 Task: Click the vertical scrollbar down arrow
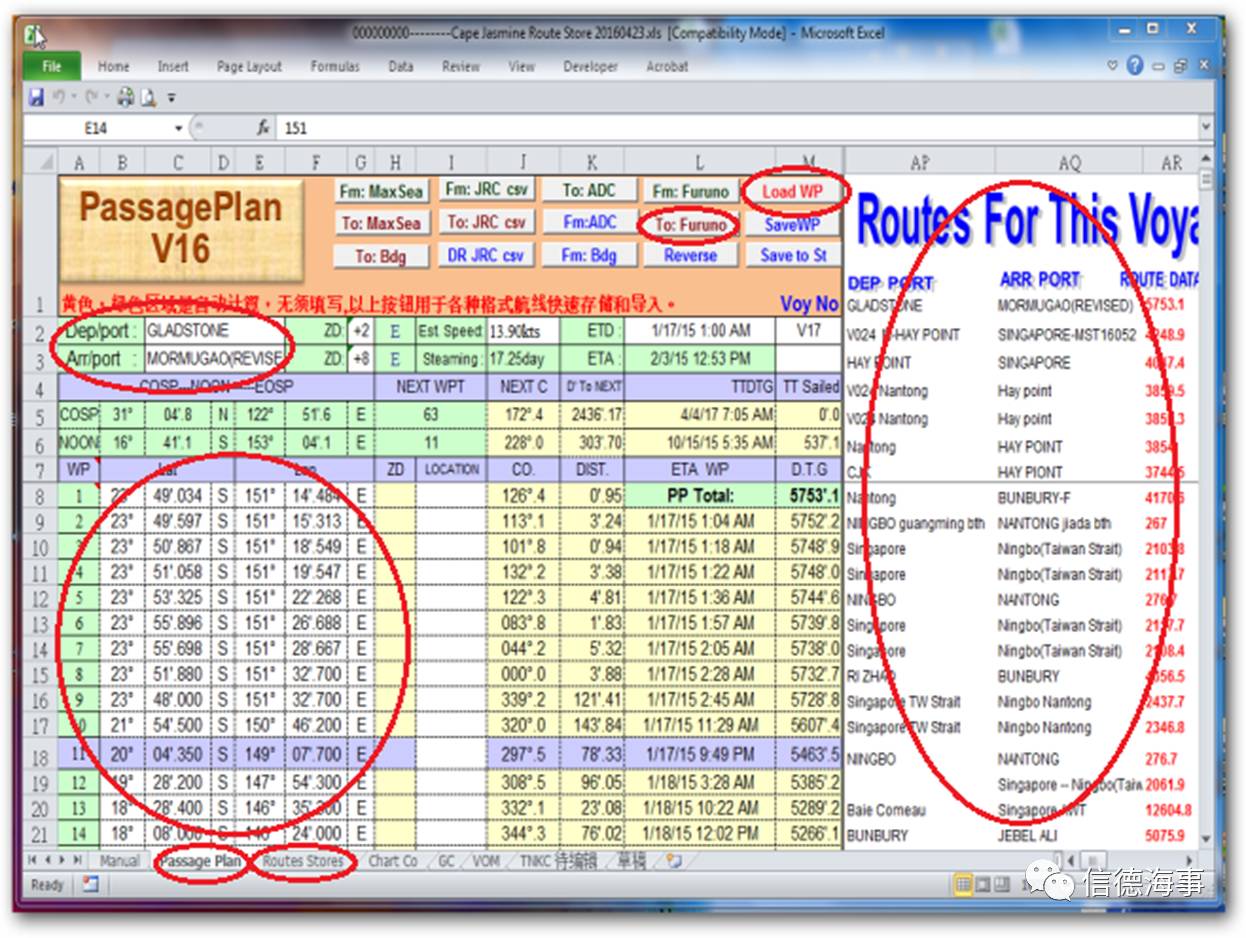pos(1206,839)
